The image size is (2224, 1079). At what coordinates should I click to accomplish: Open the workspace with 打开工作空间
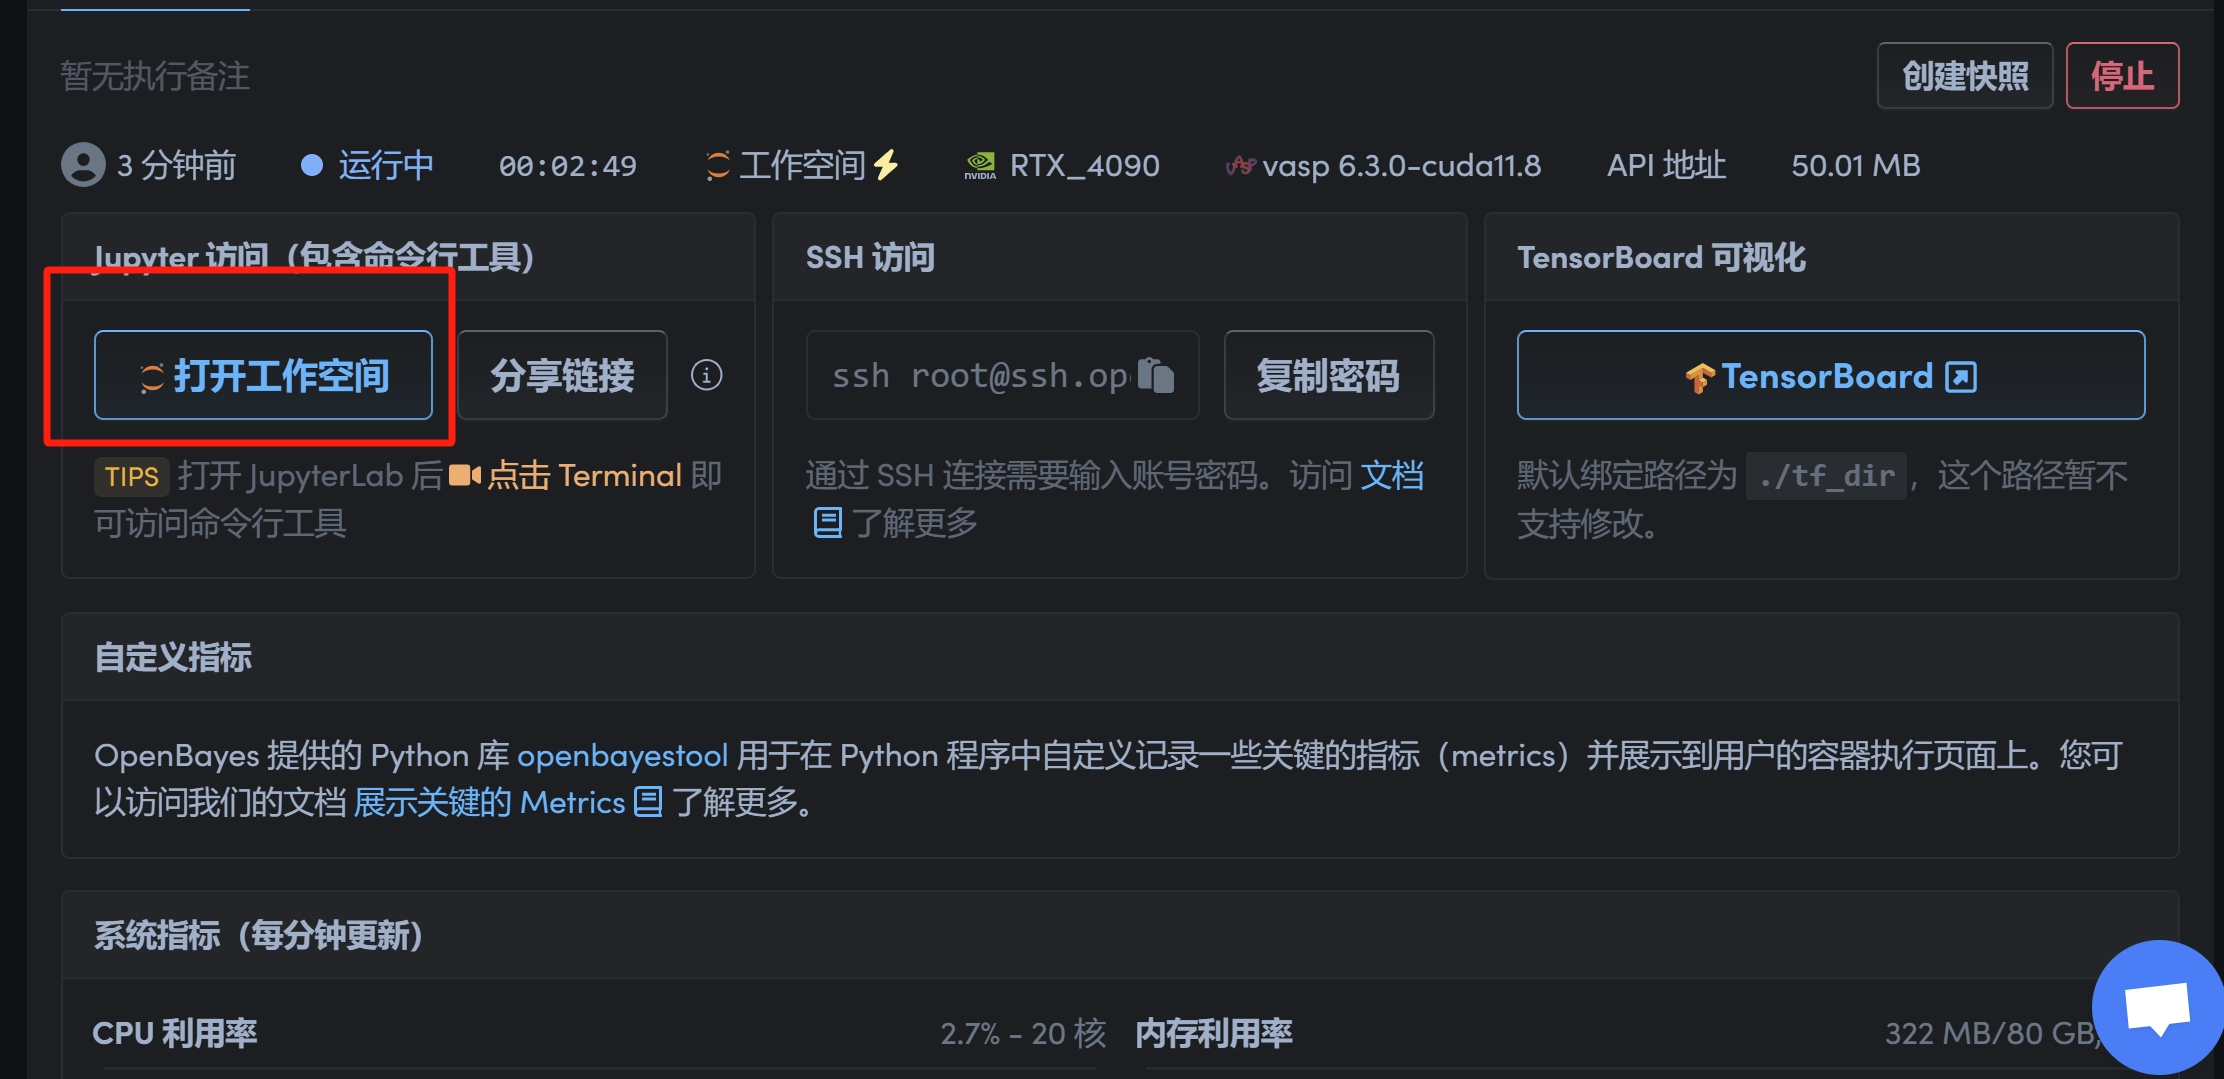tap(263, 375)
